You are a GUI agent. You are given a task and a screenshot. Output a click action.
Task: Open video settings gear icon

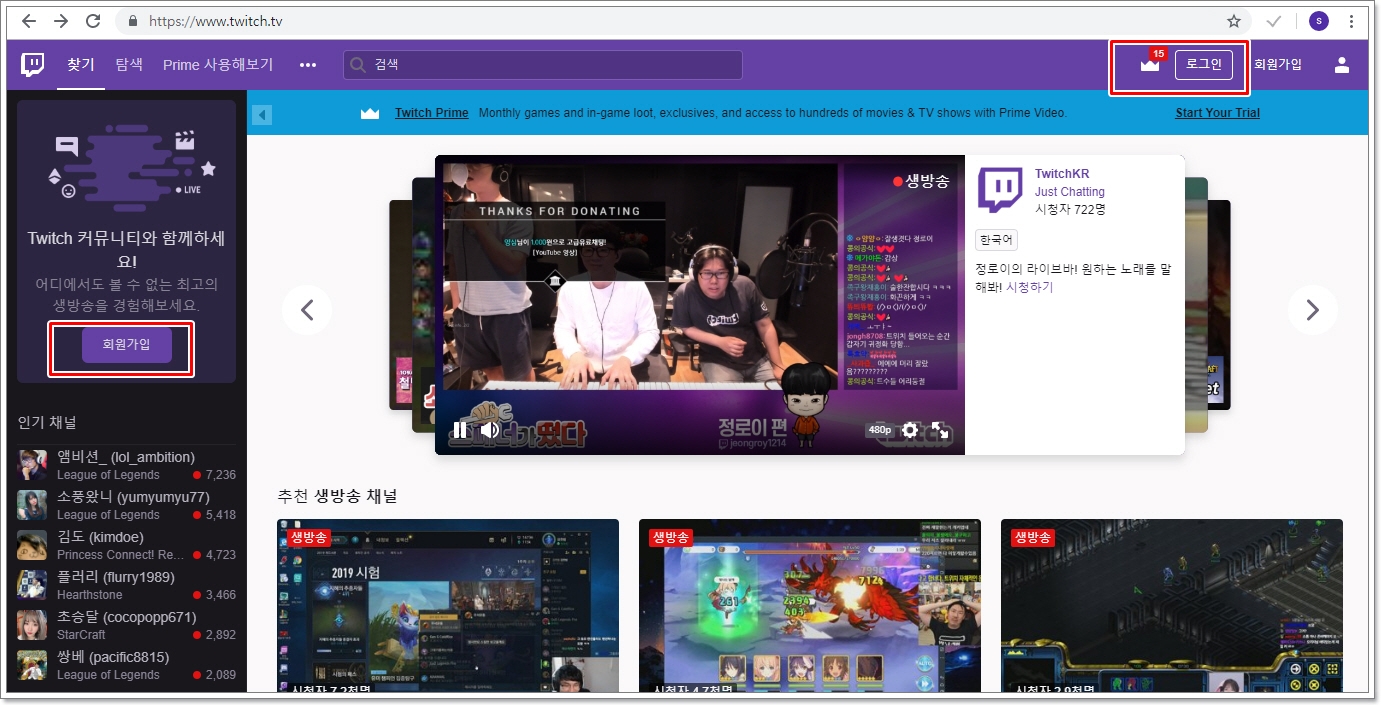[x=909, y=430]
